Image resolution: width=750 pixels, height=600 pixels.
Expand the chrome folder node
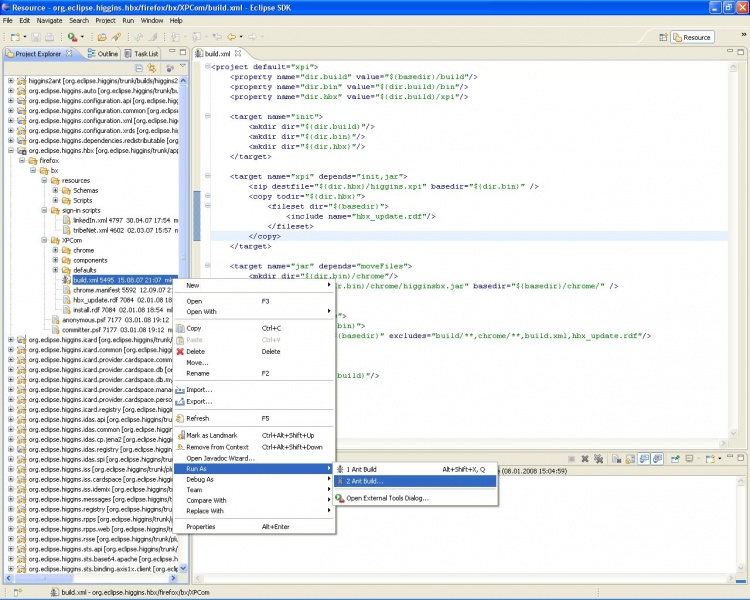coord(55,250)
